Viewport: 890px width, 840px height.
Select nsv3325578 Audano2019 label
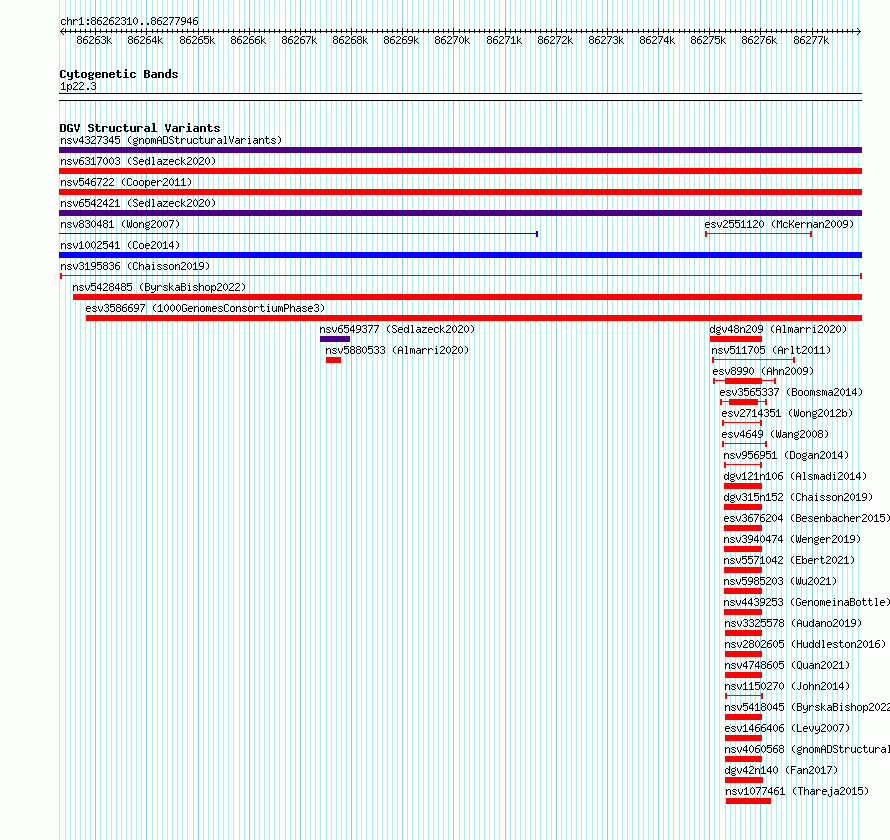tap(793, 623)
